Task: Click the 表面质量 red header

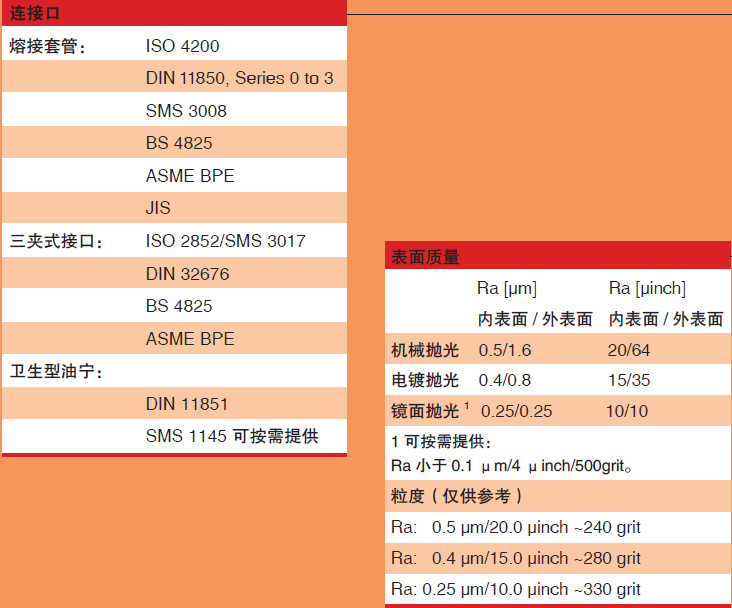Action: (424, 257)
